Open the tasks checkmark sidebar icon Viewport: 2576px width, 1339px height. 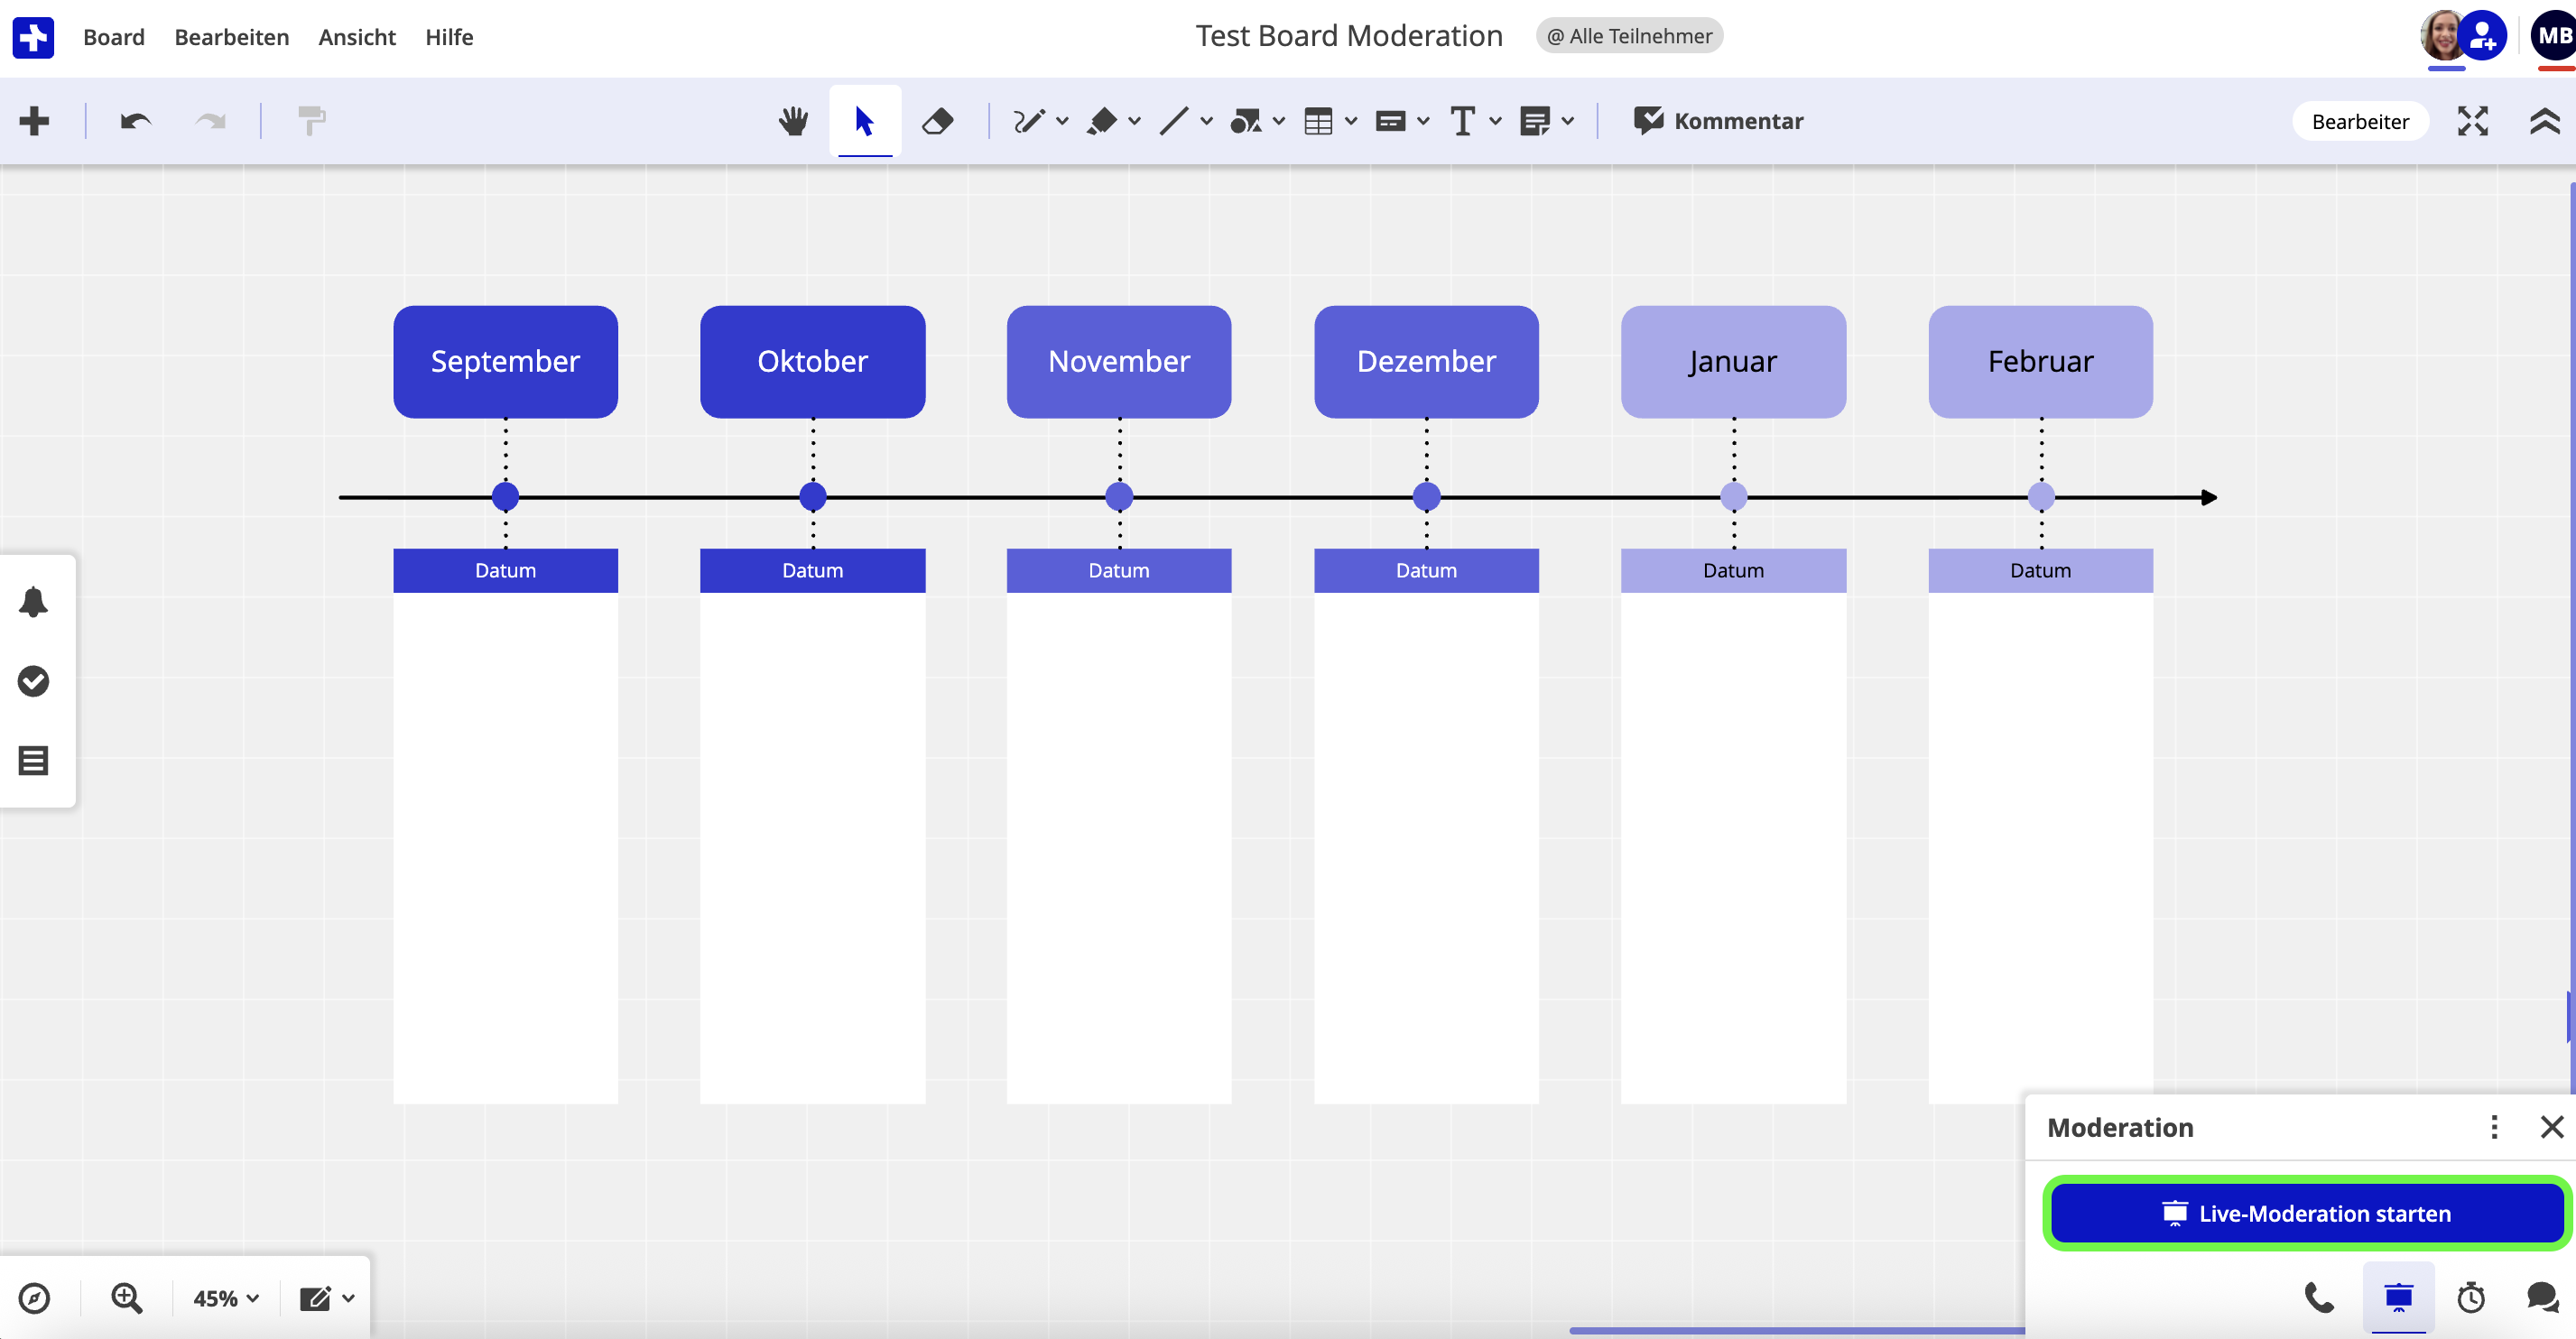33,681
